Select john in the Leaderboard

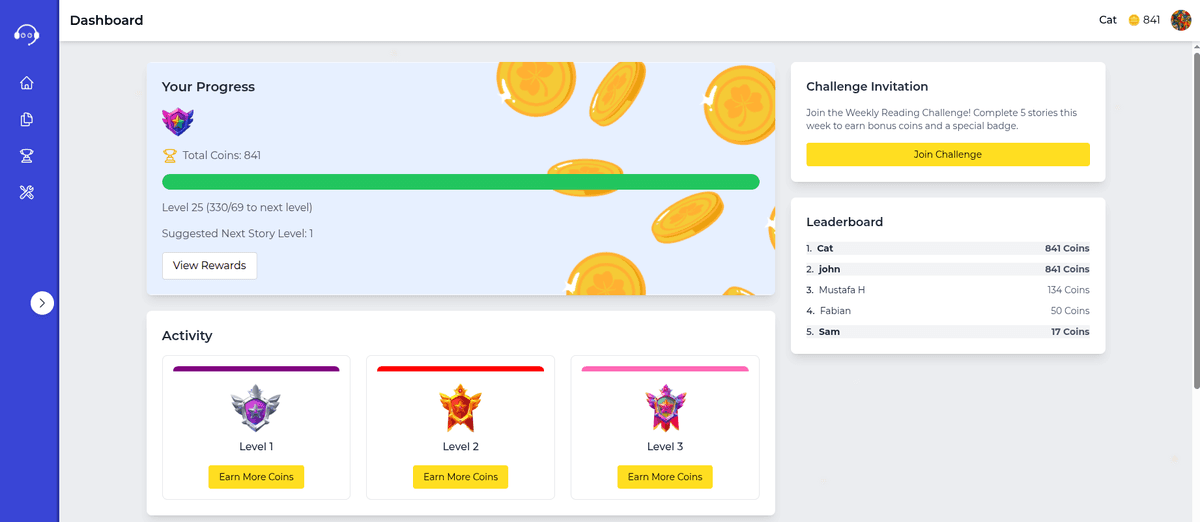[x=829, y=269]
